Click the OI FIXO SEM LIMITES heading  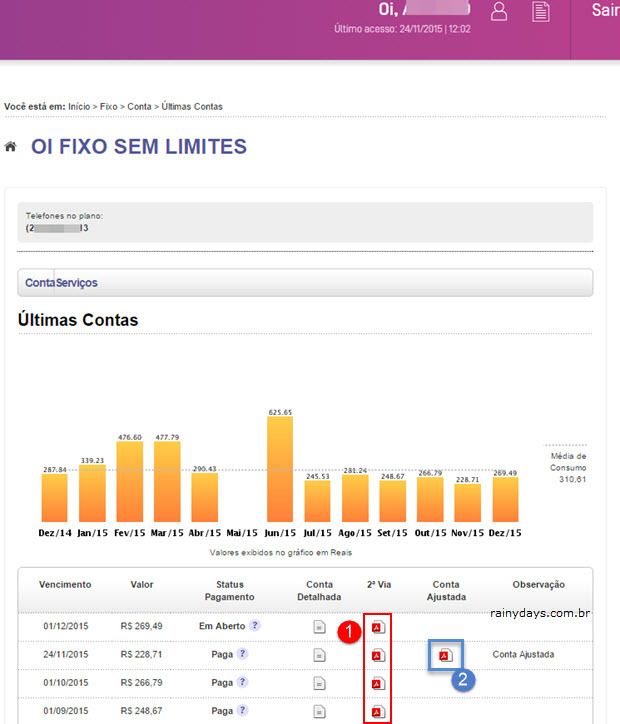click(139, 146)
